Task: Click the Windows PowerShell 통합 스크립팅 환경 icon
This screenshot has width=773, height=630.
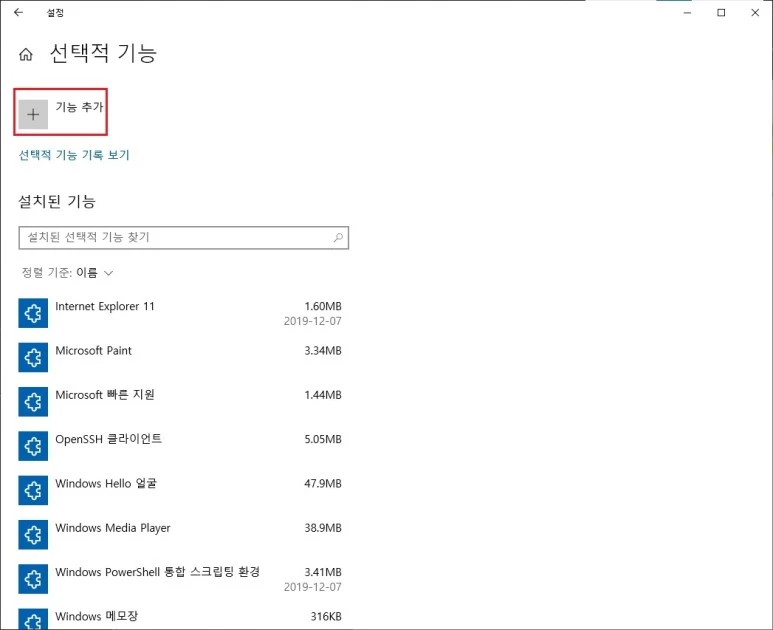Action: [33, 579]
